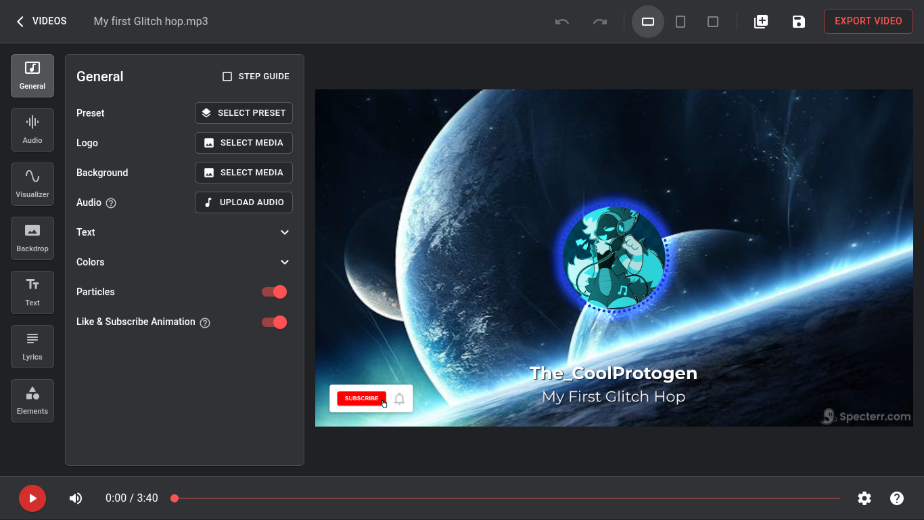The width and height of the screenshot is (924, 520).
Task: Duplicate project with the add-copy icon
Action: (x=761, y=22)
